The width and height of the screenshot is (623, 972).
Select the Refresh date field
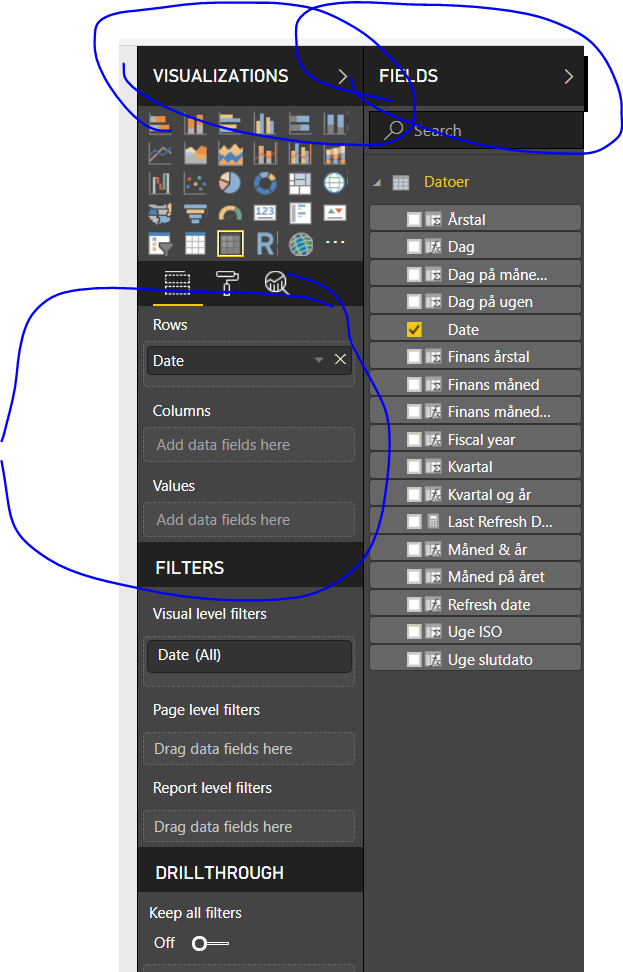(475, 604)
